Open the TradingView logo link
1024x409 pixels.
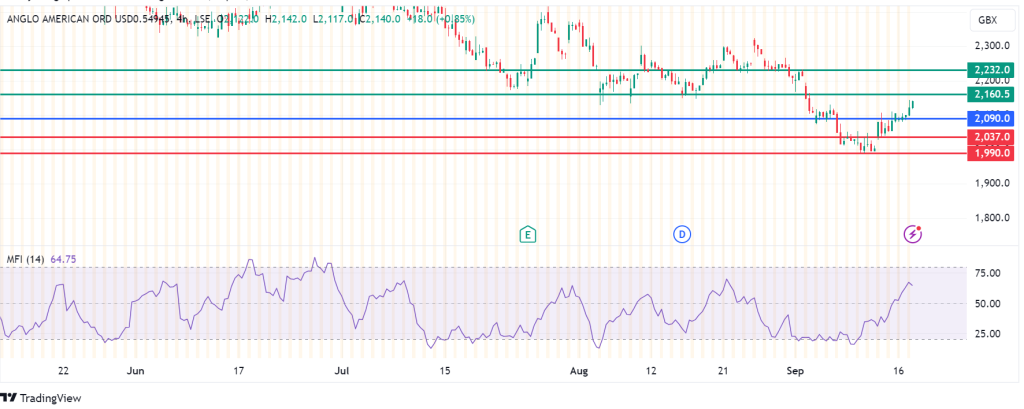pyautogui.click(x=40, y=398)
